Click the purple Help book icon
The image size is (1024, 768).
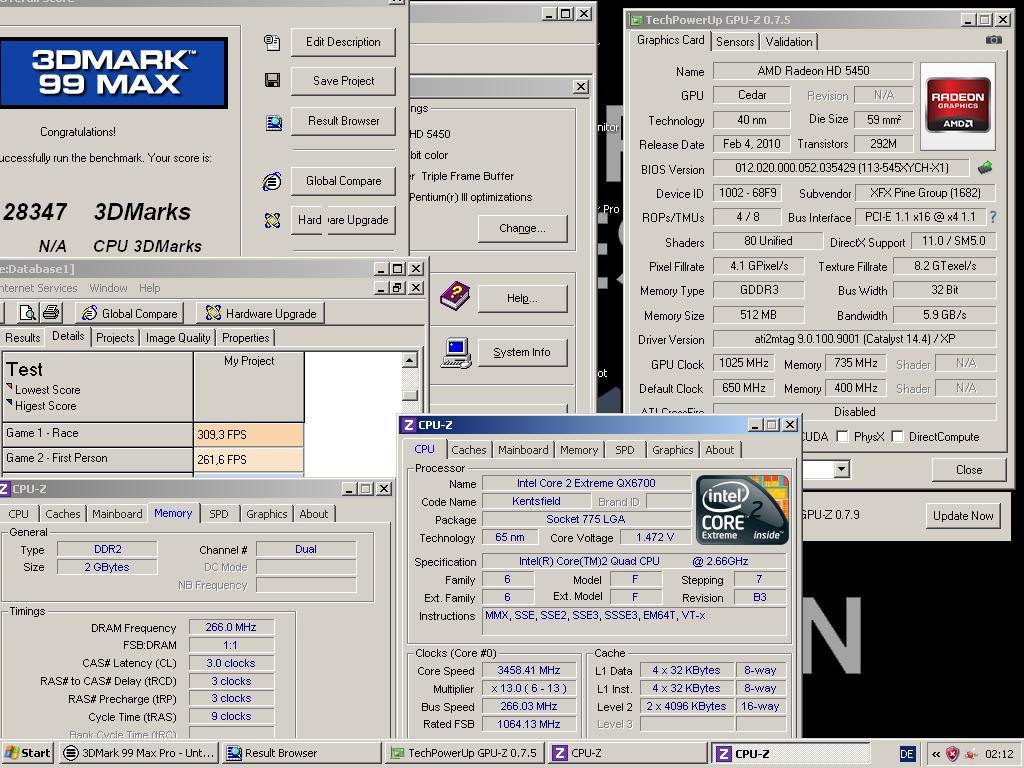pos(455,296)
